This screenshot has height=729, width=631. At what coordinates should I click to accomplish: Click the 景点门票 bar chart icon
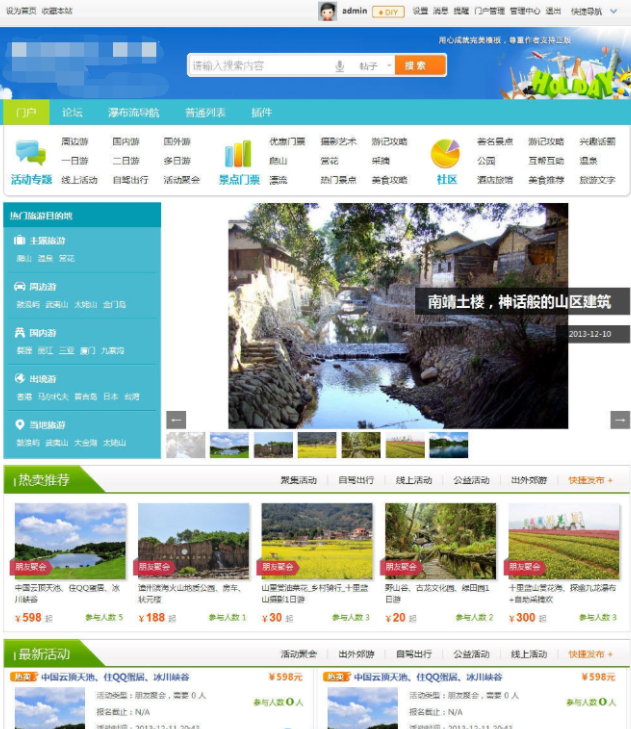(x=238, y=154)
